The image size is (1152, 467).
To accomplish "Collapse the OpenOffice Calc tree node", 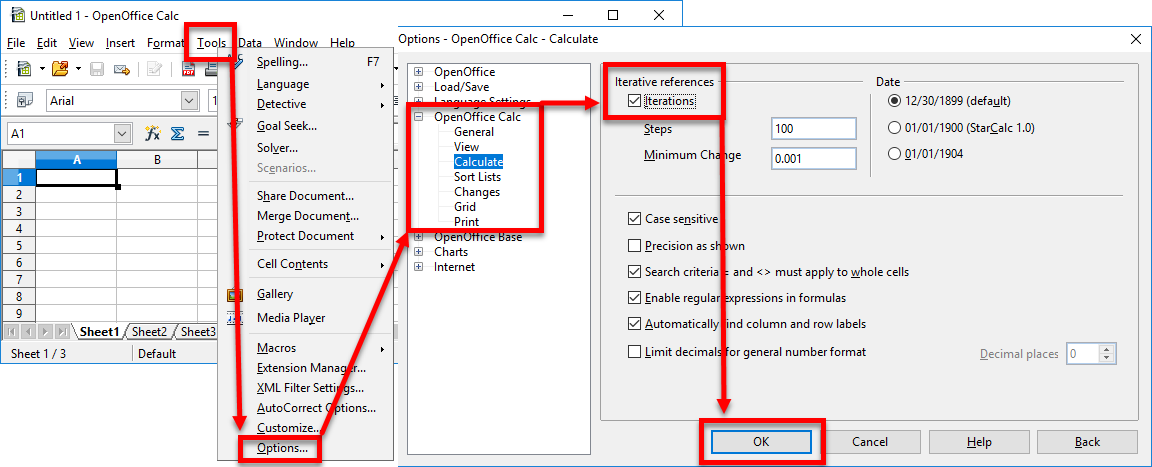I will coord(419,117).
